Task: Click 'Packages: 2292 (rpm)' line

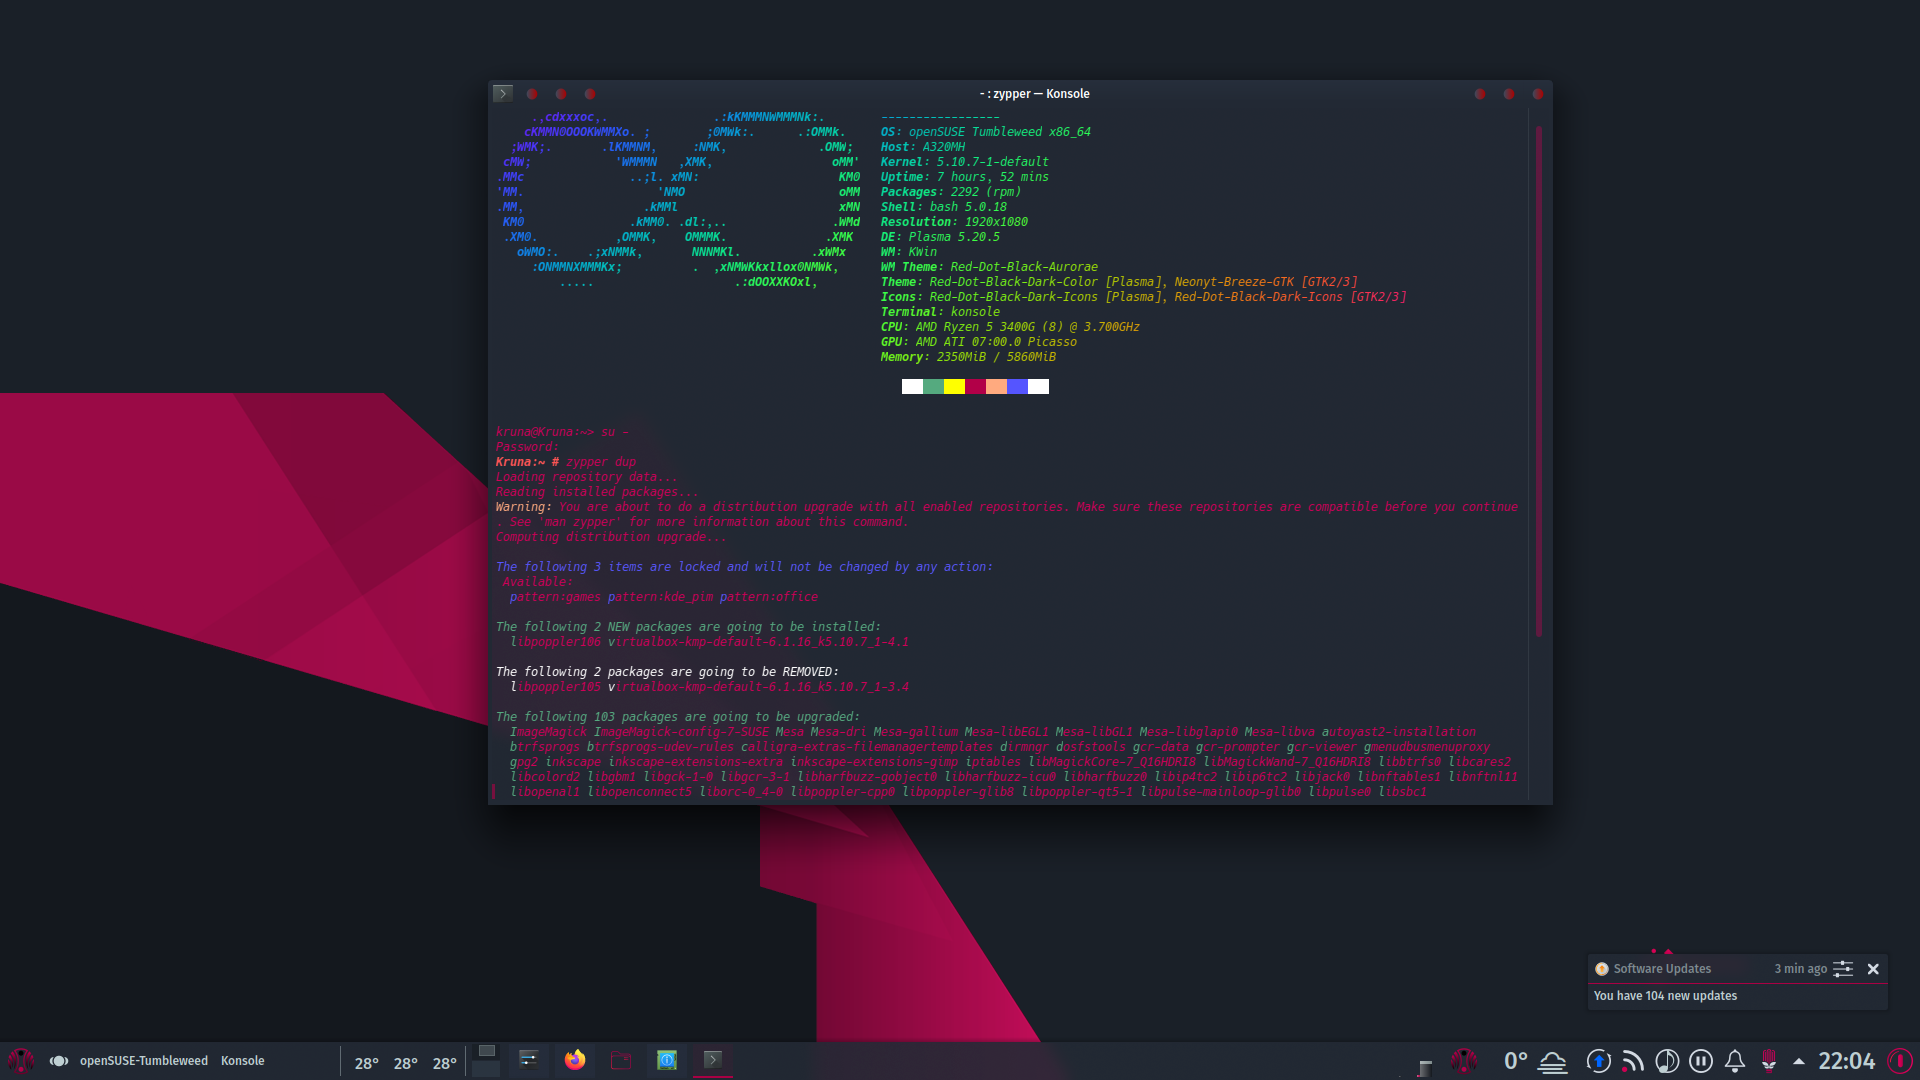Action: click(950, 192)
